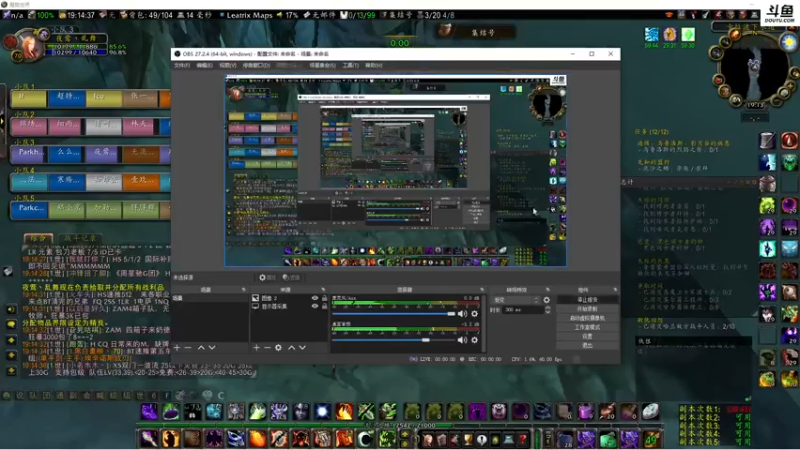The height and width of the screenshot is (450, 800).
Task: Pop out the Sources dock using its header icon
Action: coord(323,290)
